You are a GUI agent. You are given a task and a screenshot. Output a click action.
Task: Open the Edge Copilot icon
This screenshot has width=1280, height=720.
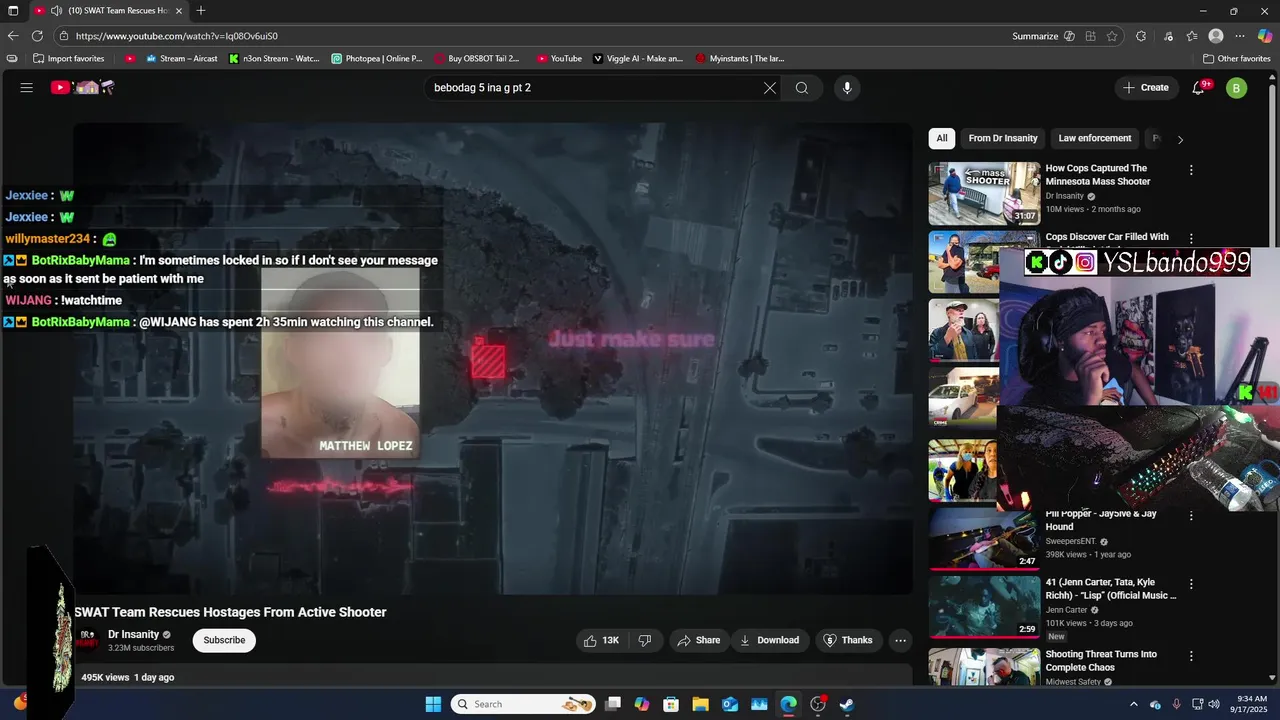point(1264,36)
